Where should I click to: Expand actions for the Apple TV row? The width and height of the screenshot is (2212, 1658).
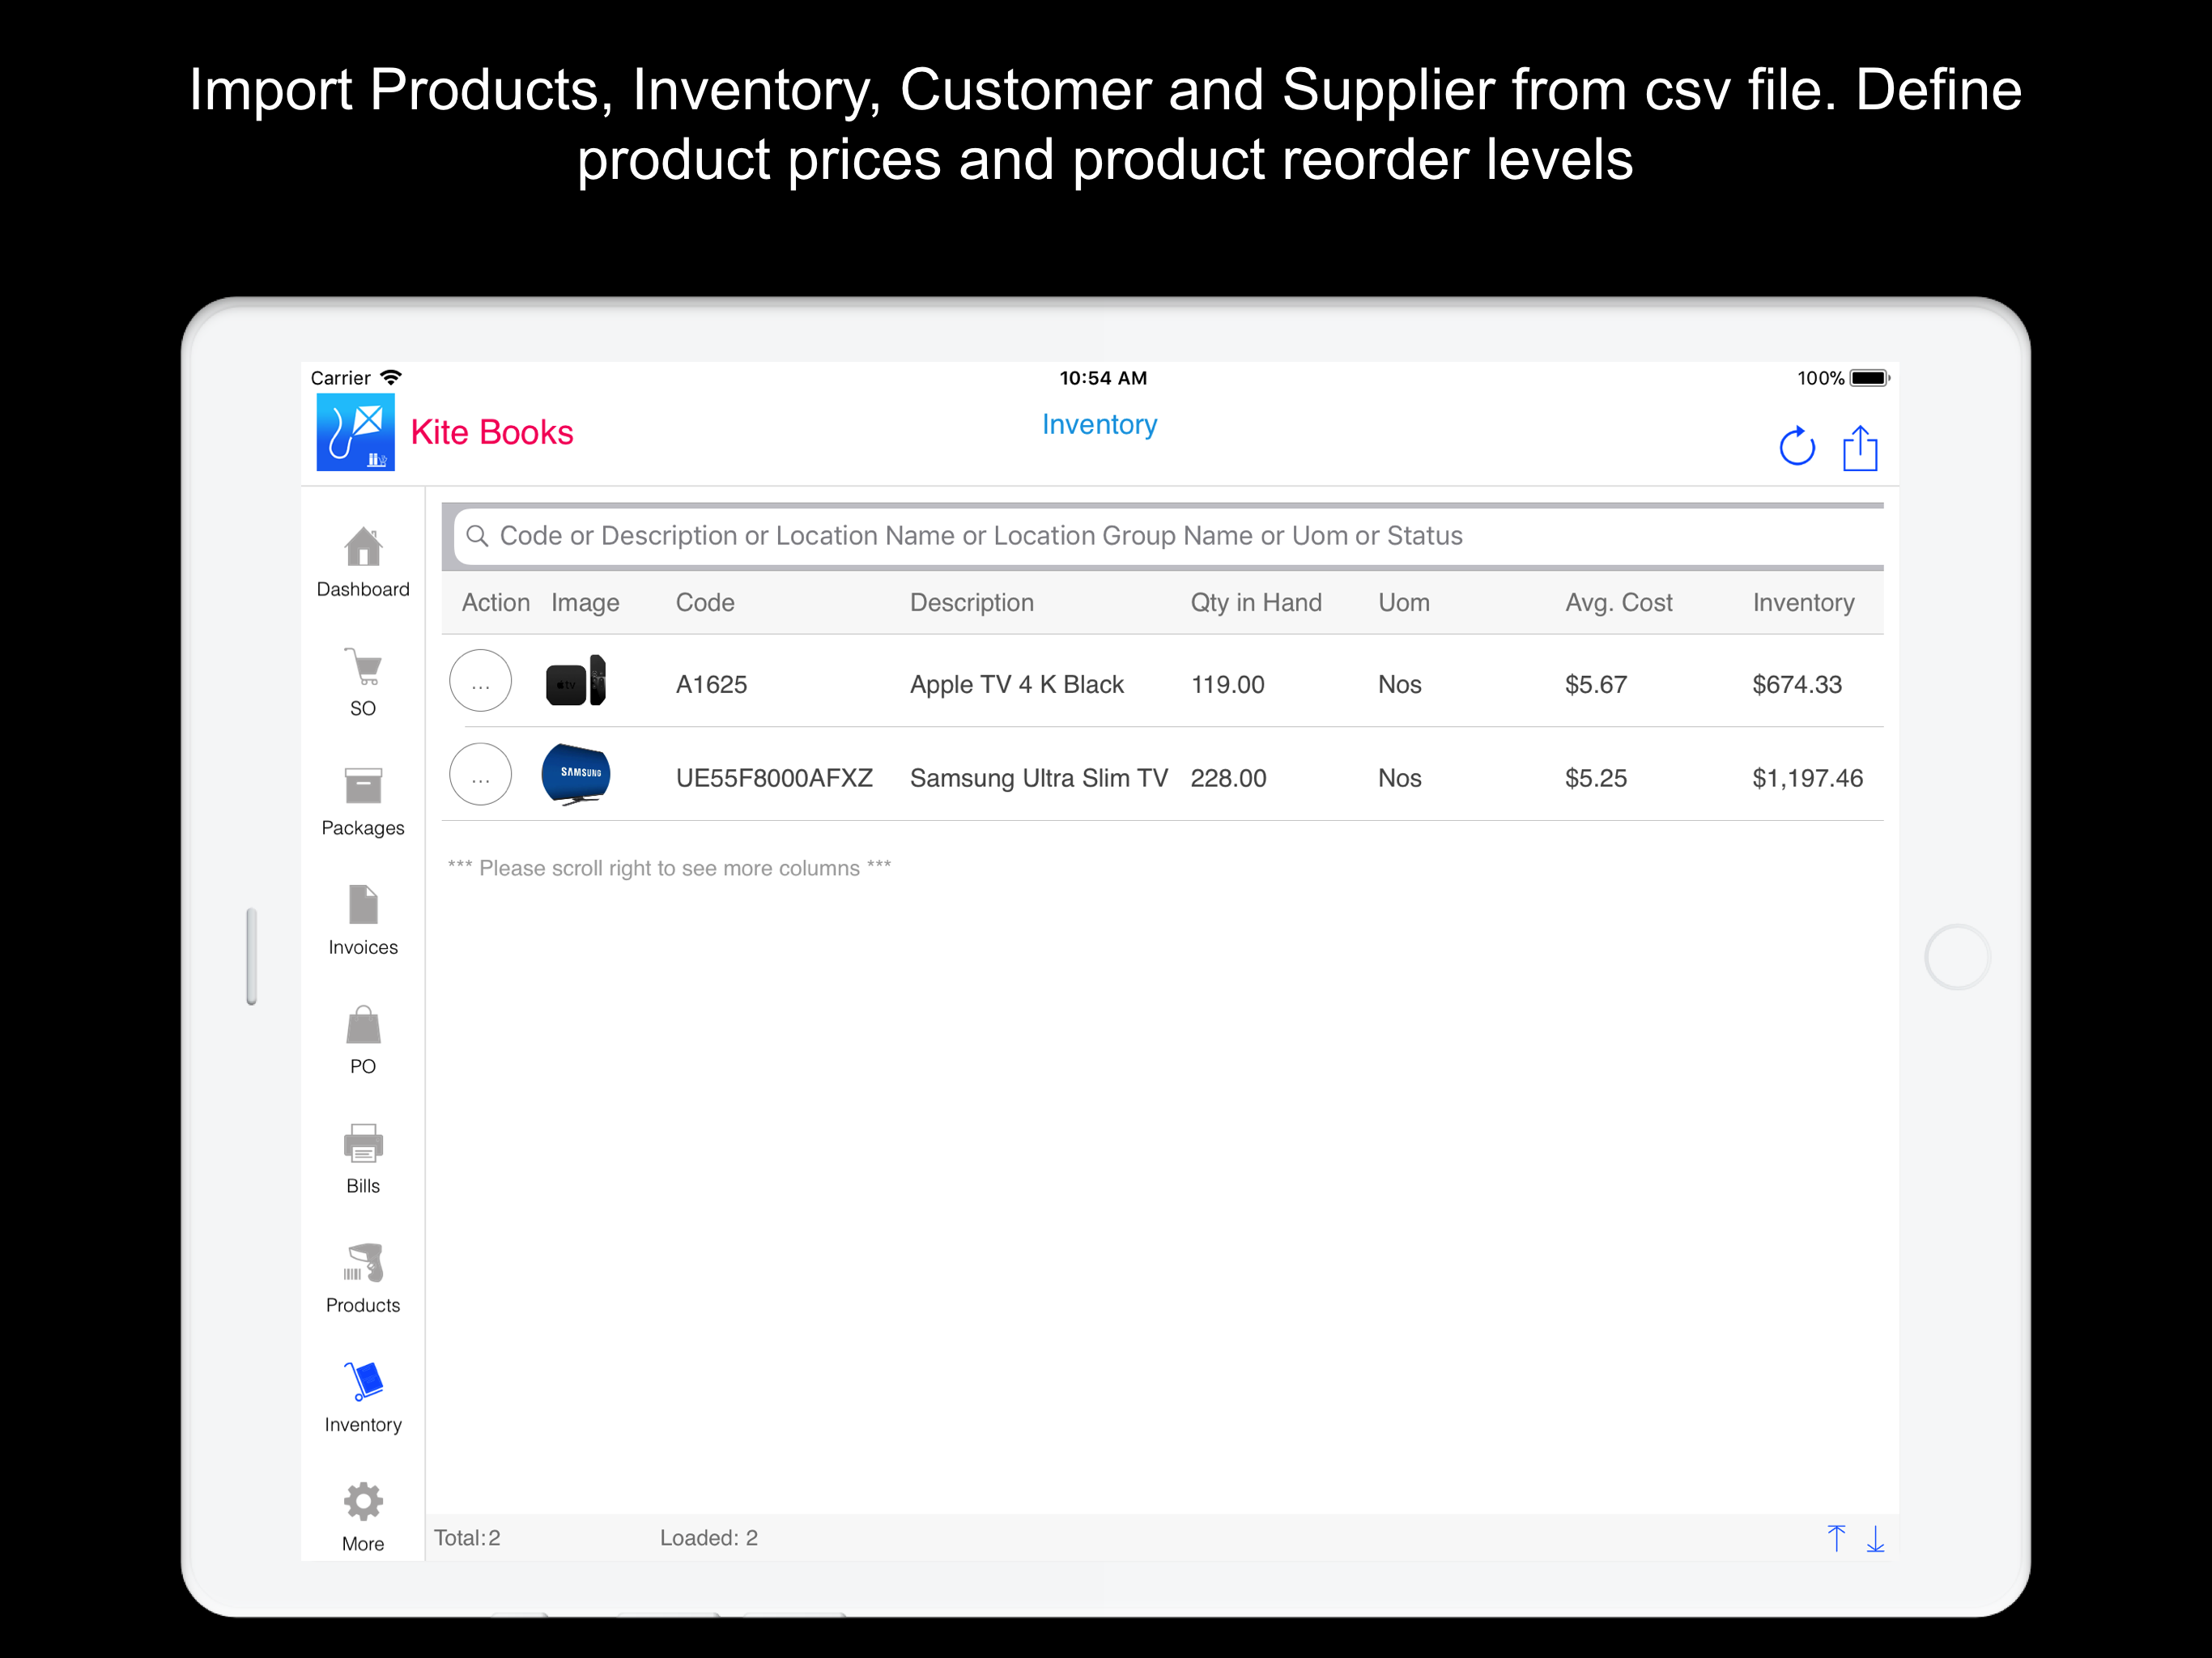tap(480, 681)
